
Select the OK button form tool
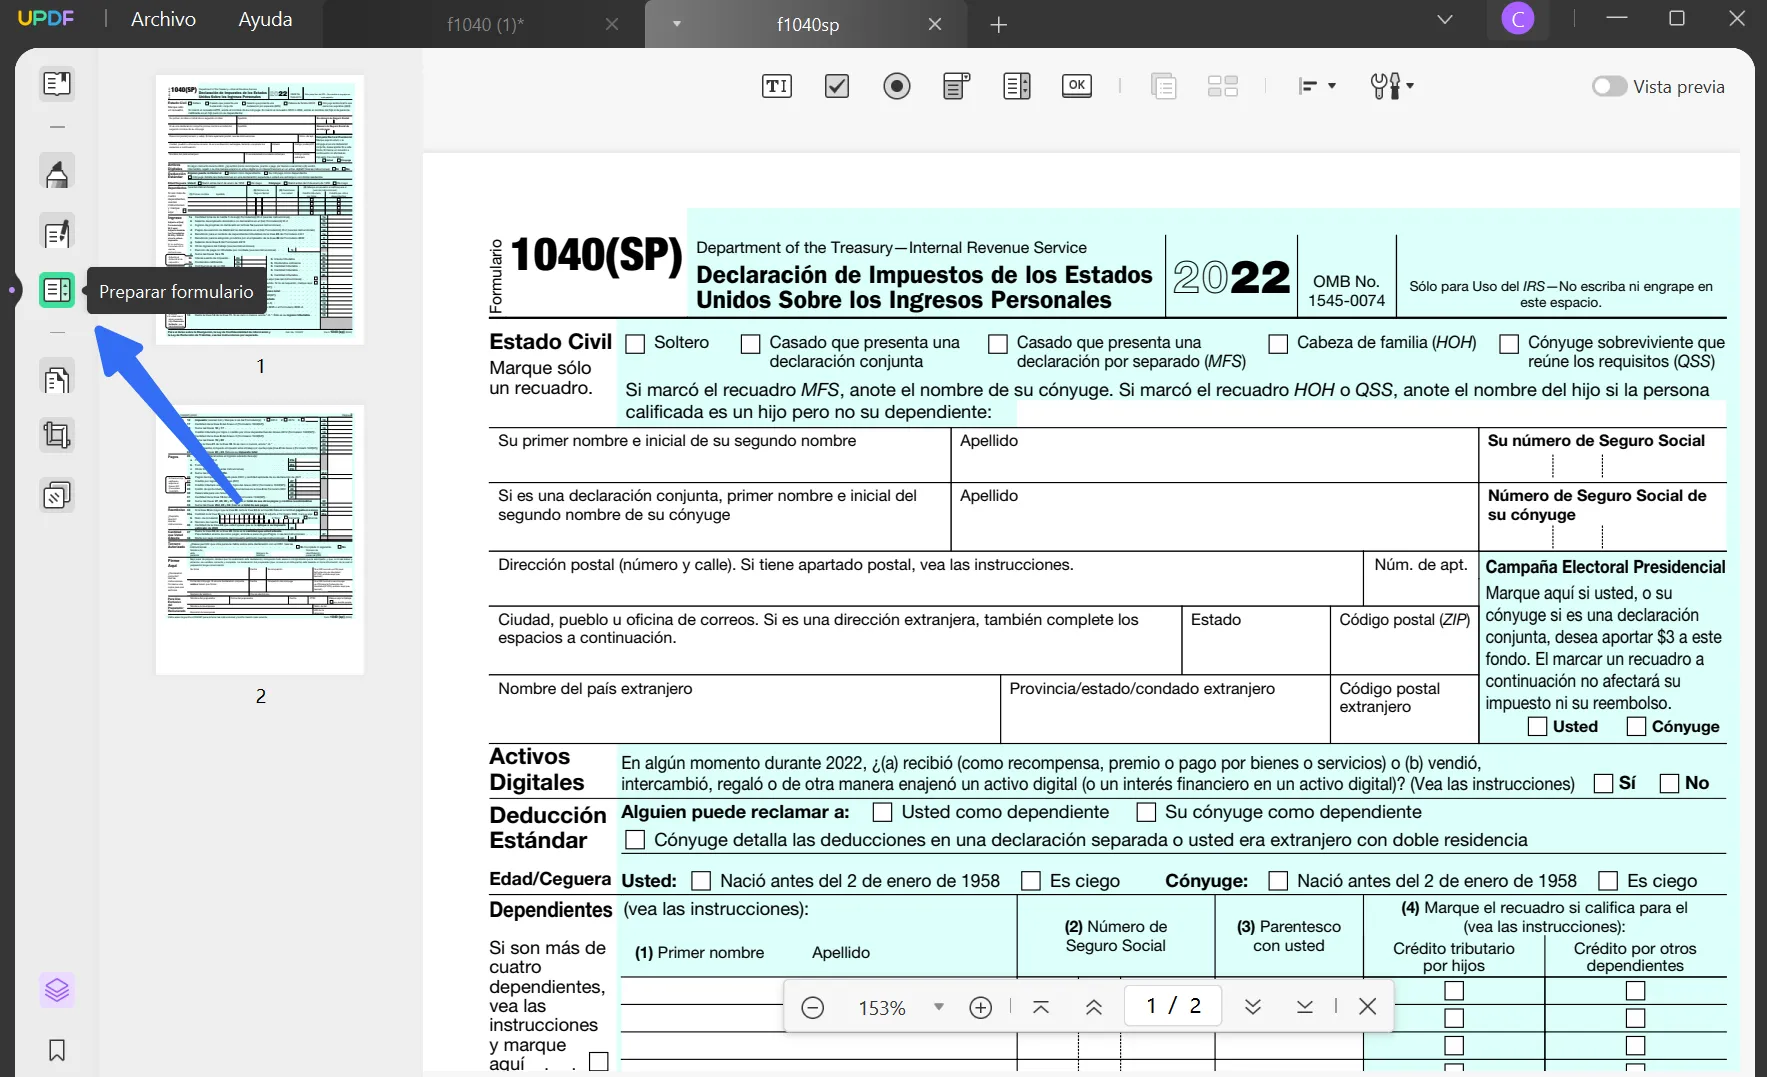coord(1077,86)
